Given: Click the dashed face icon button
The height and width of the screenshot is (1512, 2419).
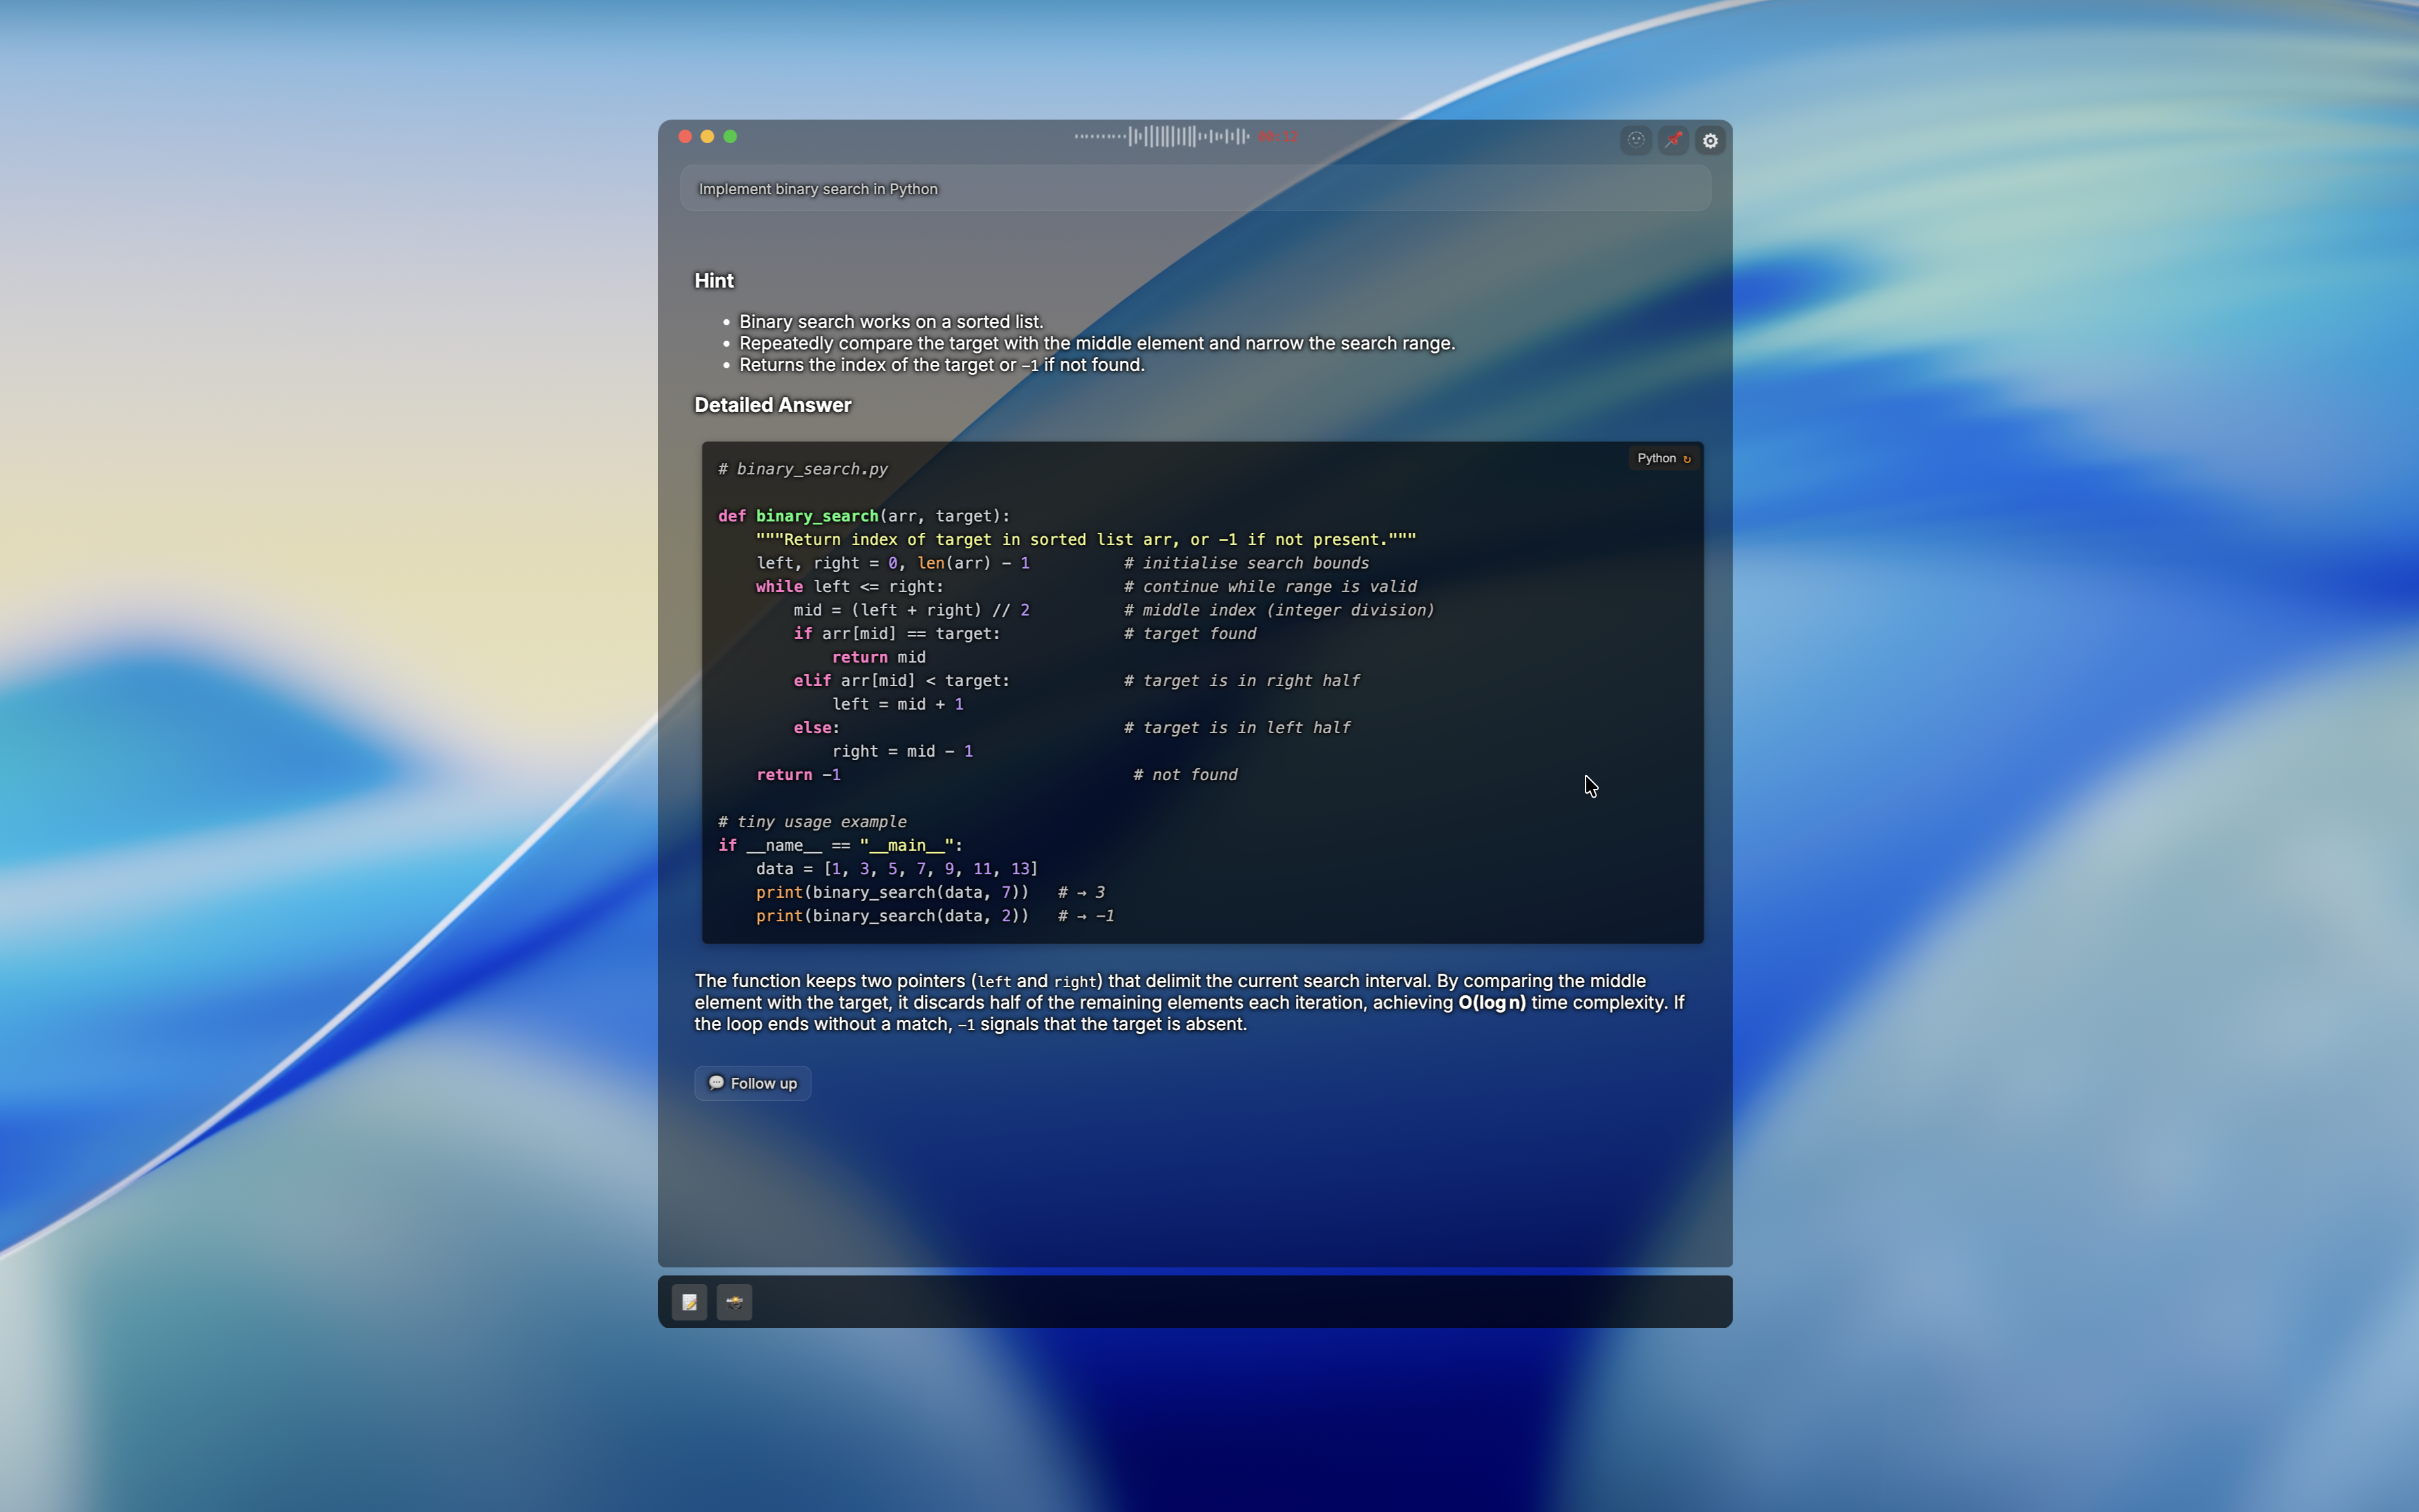Looking at the screenshot, I should pos(1635,140).
